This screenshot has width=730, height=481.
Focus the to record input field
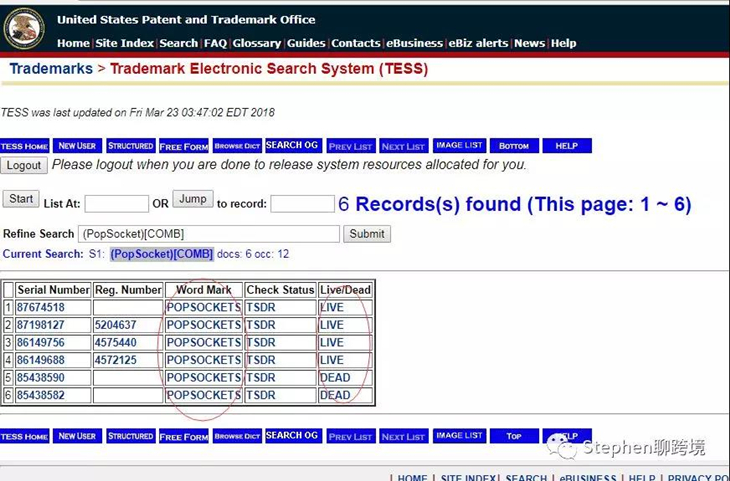[303, 204]
